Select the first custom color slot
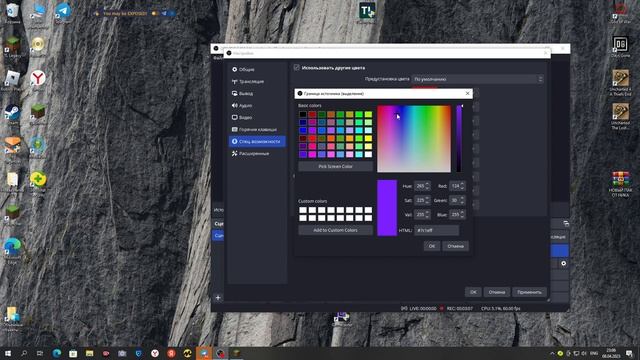Image resolution: width=640 pixels, height=360 pixels. coord(303,210)
